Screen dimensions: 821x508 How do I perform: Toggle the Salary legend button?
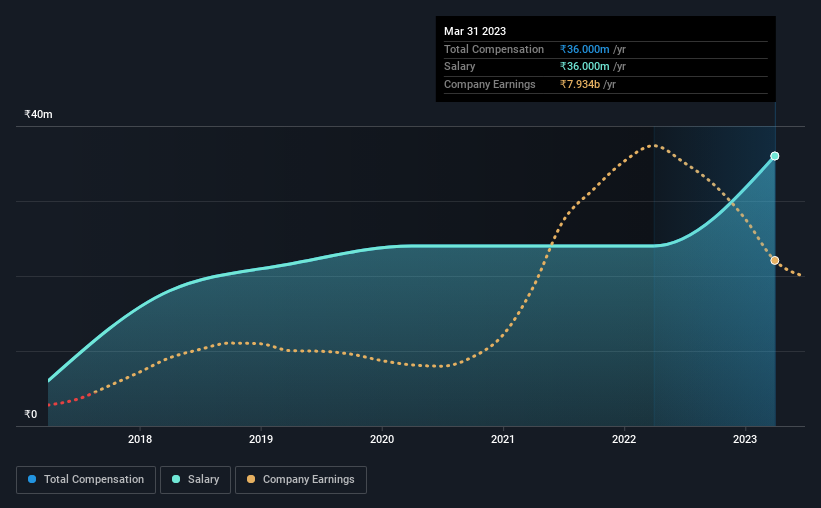195,480
